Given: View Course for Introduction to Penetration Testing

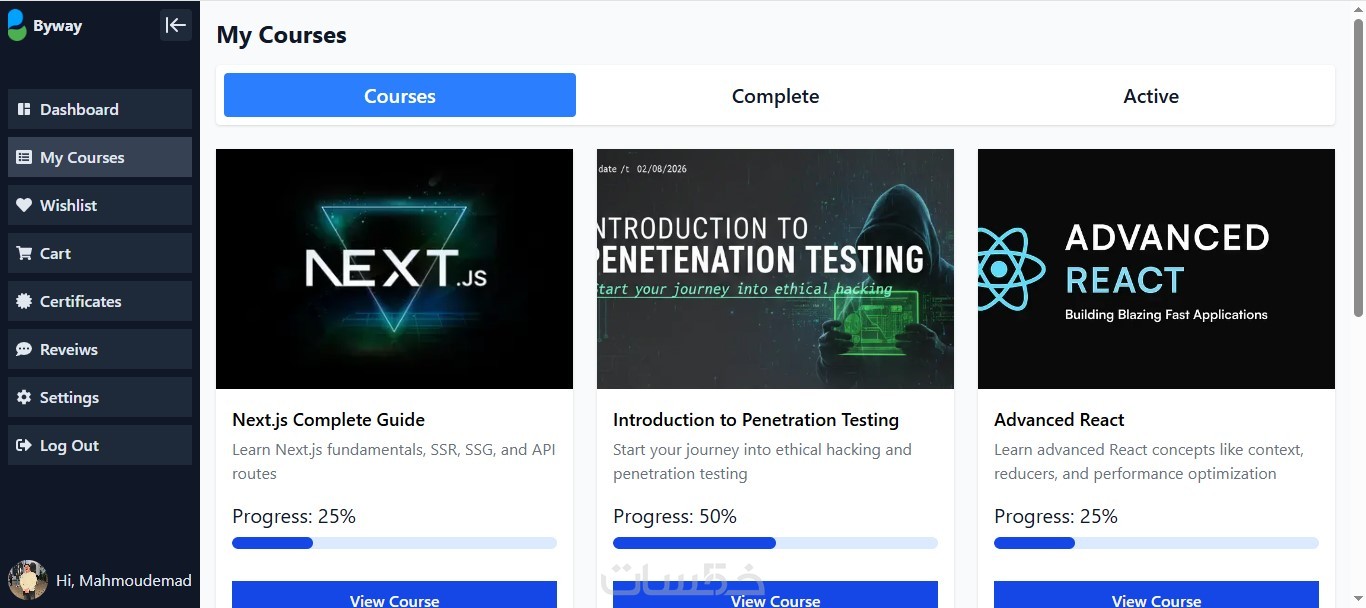Looking at the screenshot, I should pos(775,595).
